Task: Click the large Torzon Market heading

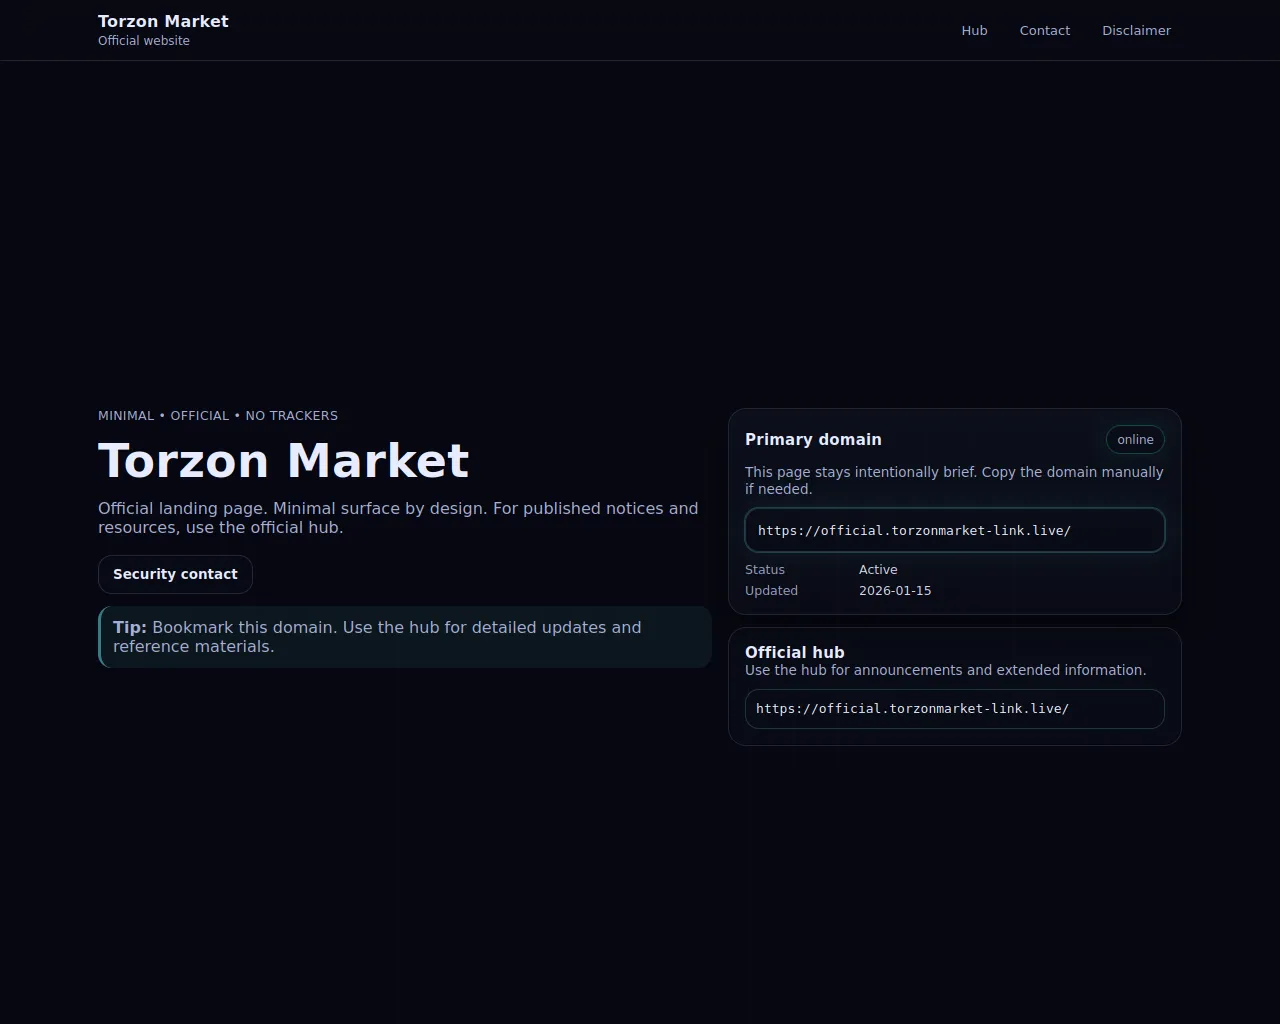Action: (283, 460)
